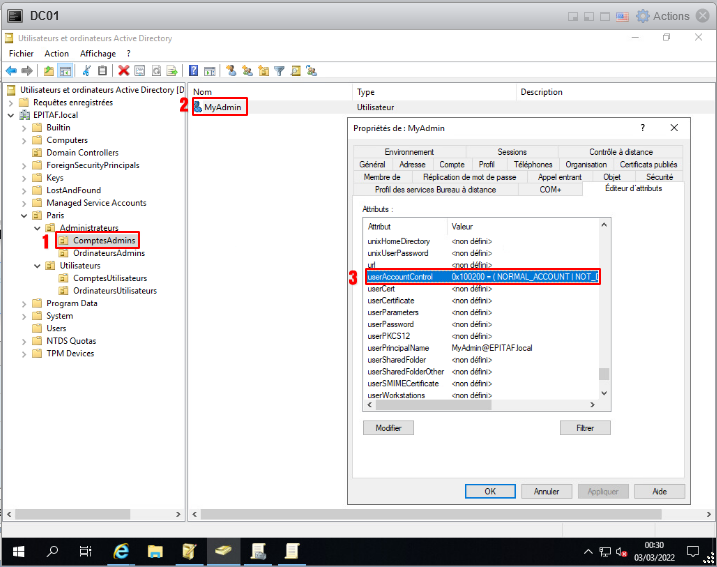Click the Modifier button
717x567 pixels.
click(388, 427)
